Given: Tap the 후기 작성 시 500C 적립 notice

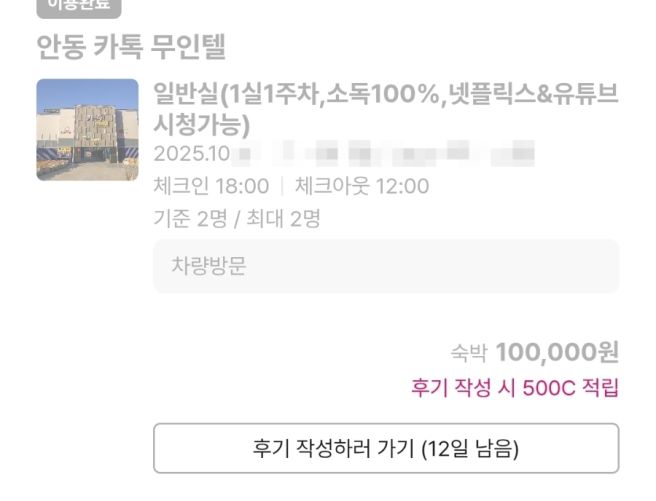Looking at the screenshot, I should point(515,388).
